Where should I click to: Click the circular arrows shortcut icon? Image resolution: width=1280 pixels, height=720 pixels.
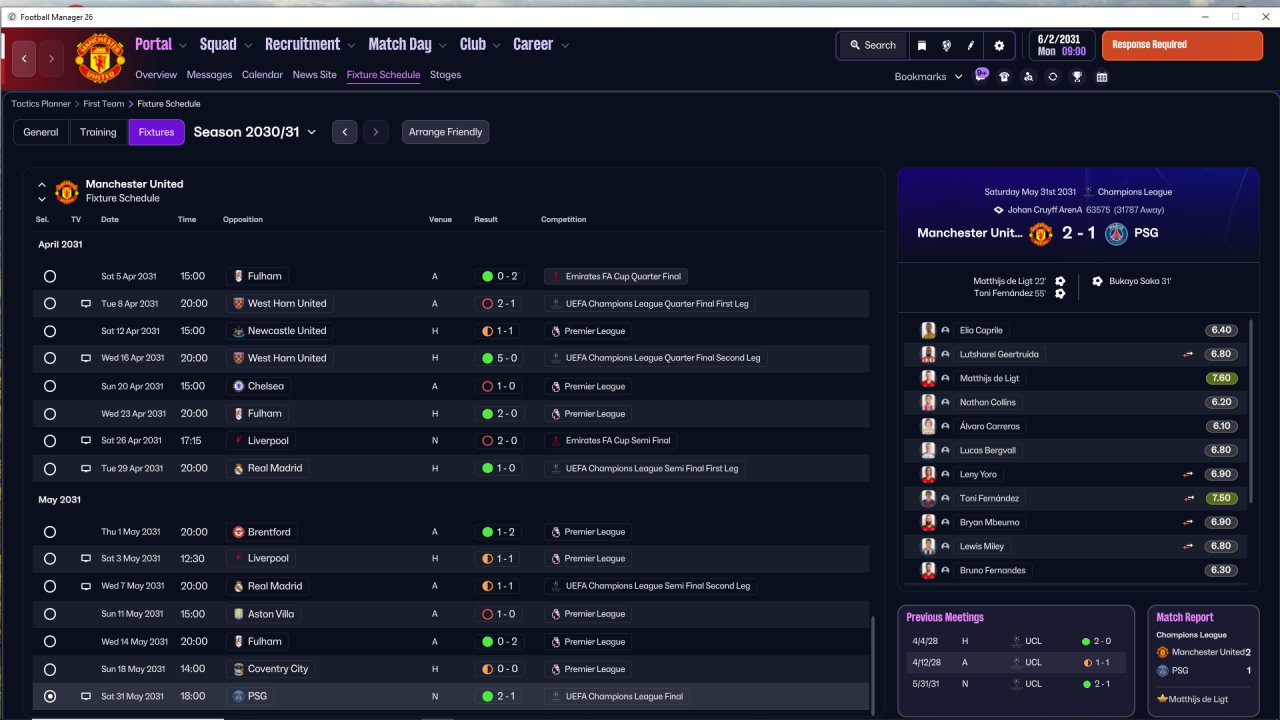pyautogui.click(x=1053, y=77)
